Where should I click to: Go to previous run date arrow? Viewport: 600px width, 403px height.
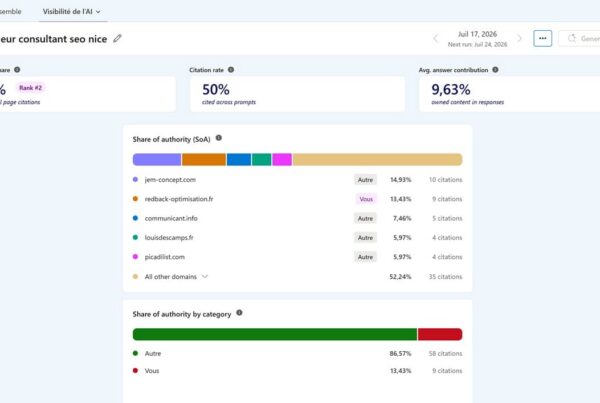coord(436,38)
